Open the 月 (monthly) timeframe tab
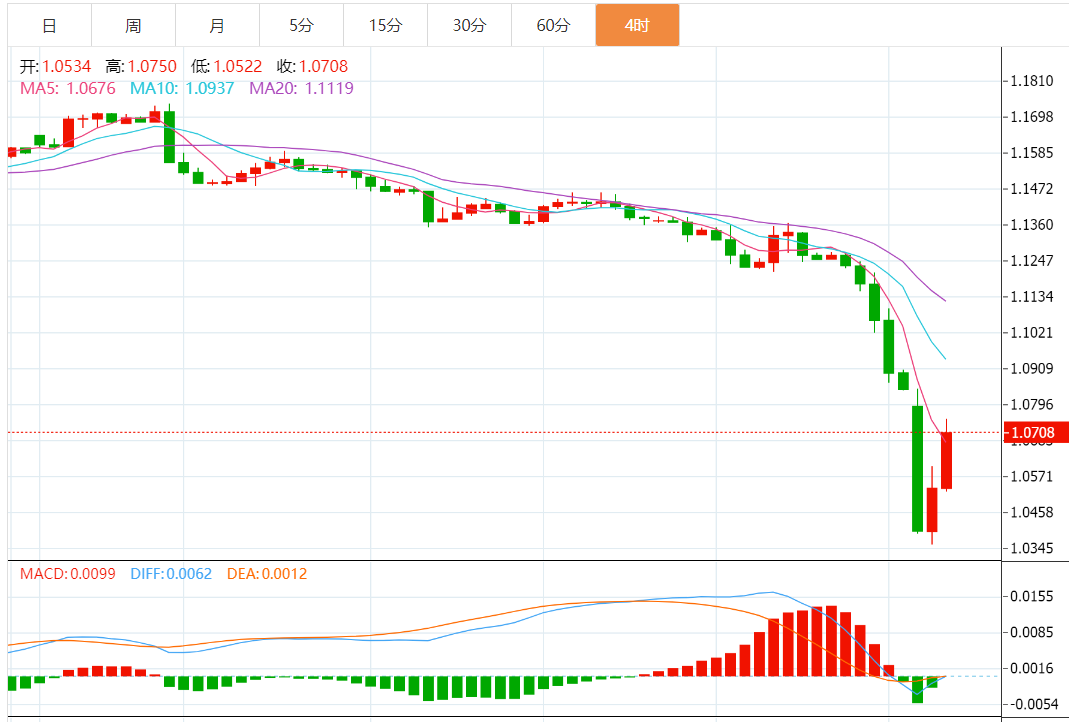 coord(217,25)
